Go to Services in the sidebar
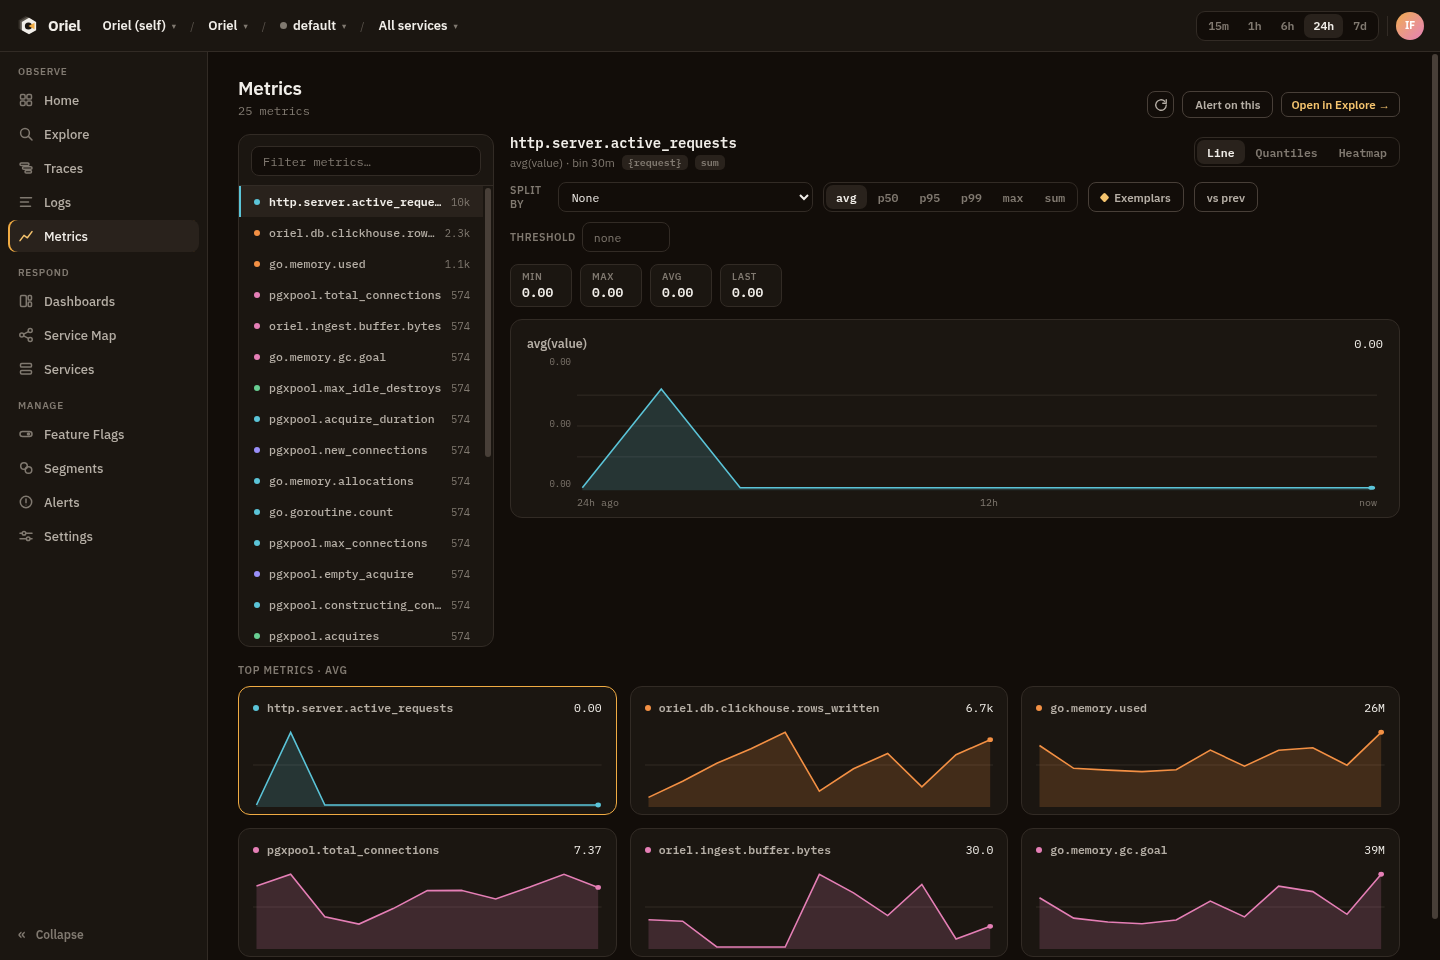1440x960 pixels. click(103, 369)
